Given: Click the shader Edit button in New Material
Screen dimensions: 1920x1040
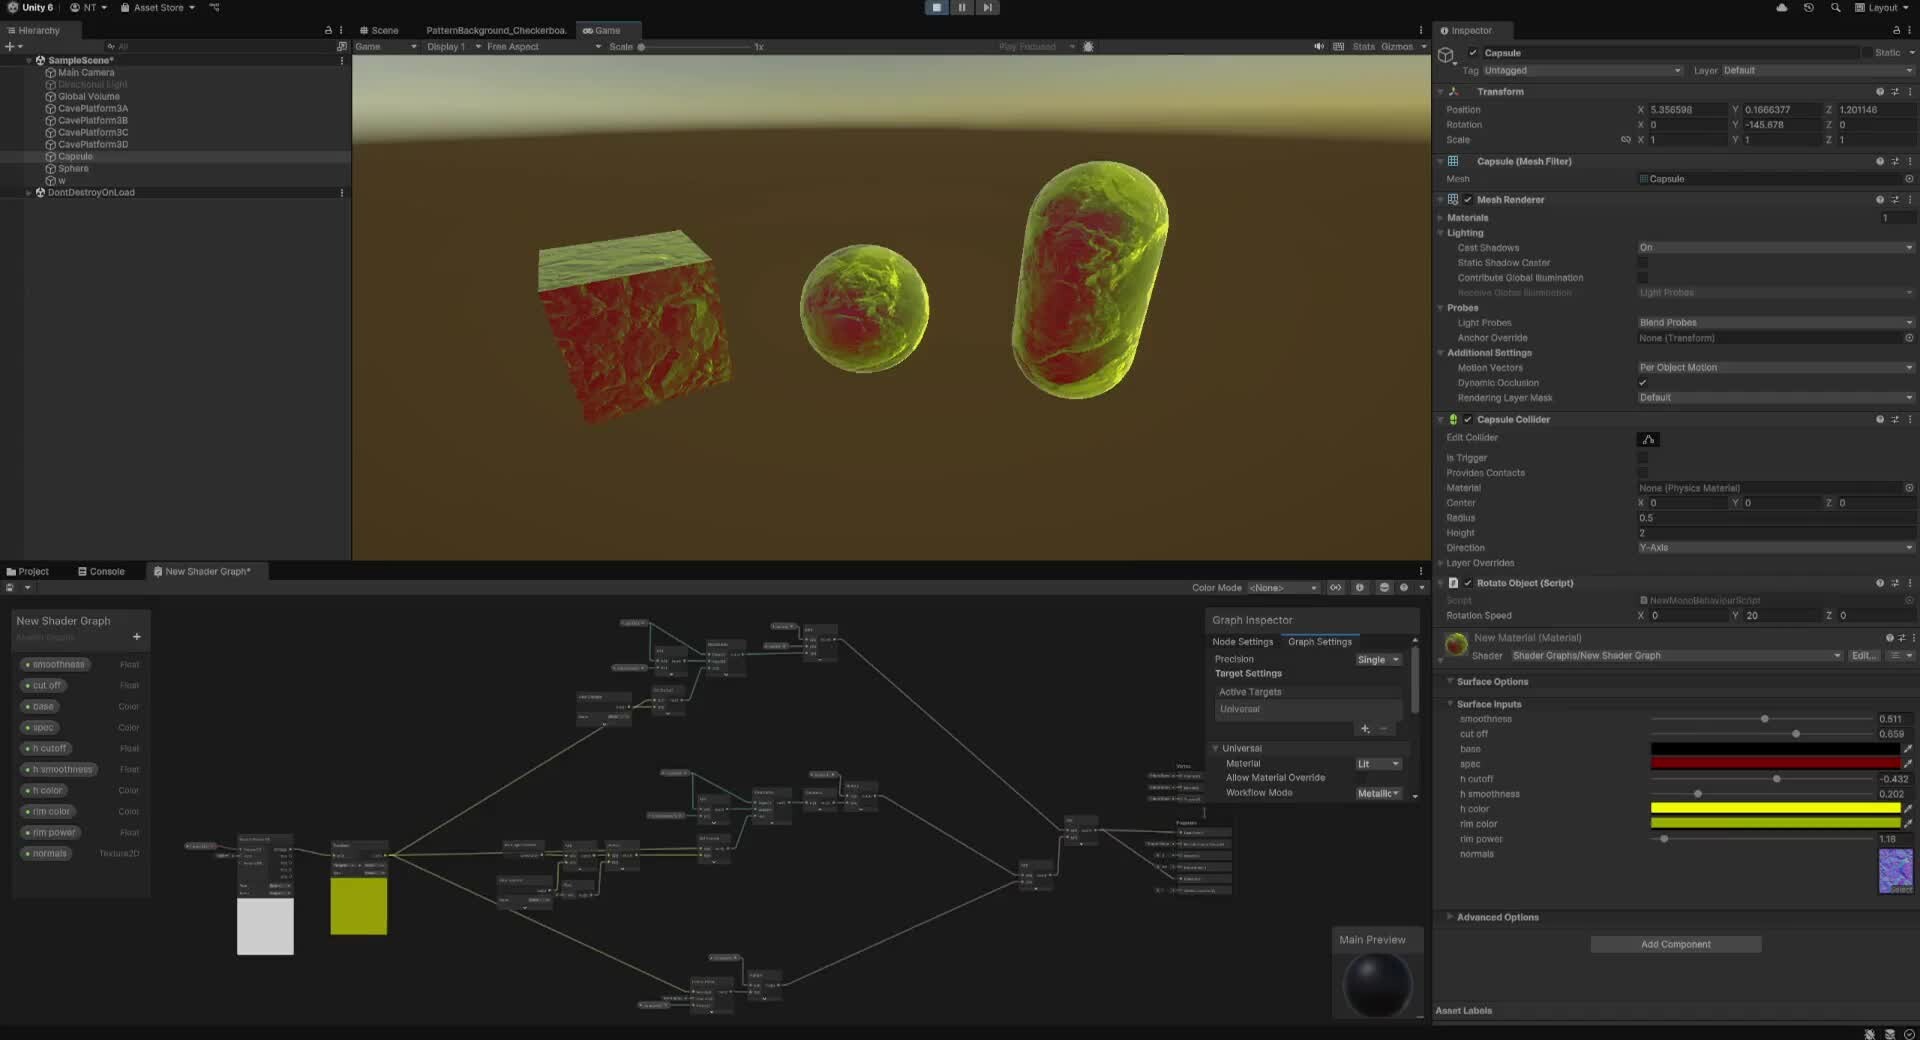Looking at the screenshot, I should point(1862,656).
